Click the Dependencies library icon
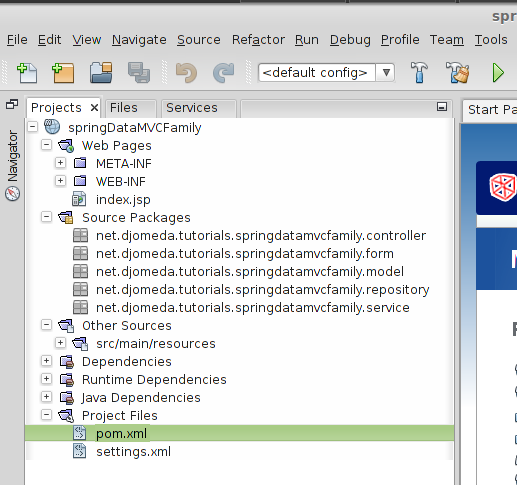The width and height of the screenshot is (517, 485). pyautogui.click(x=67, y=362)
